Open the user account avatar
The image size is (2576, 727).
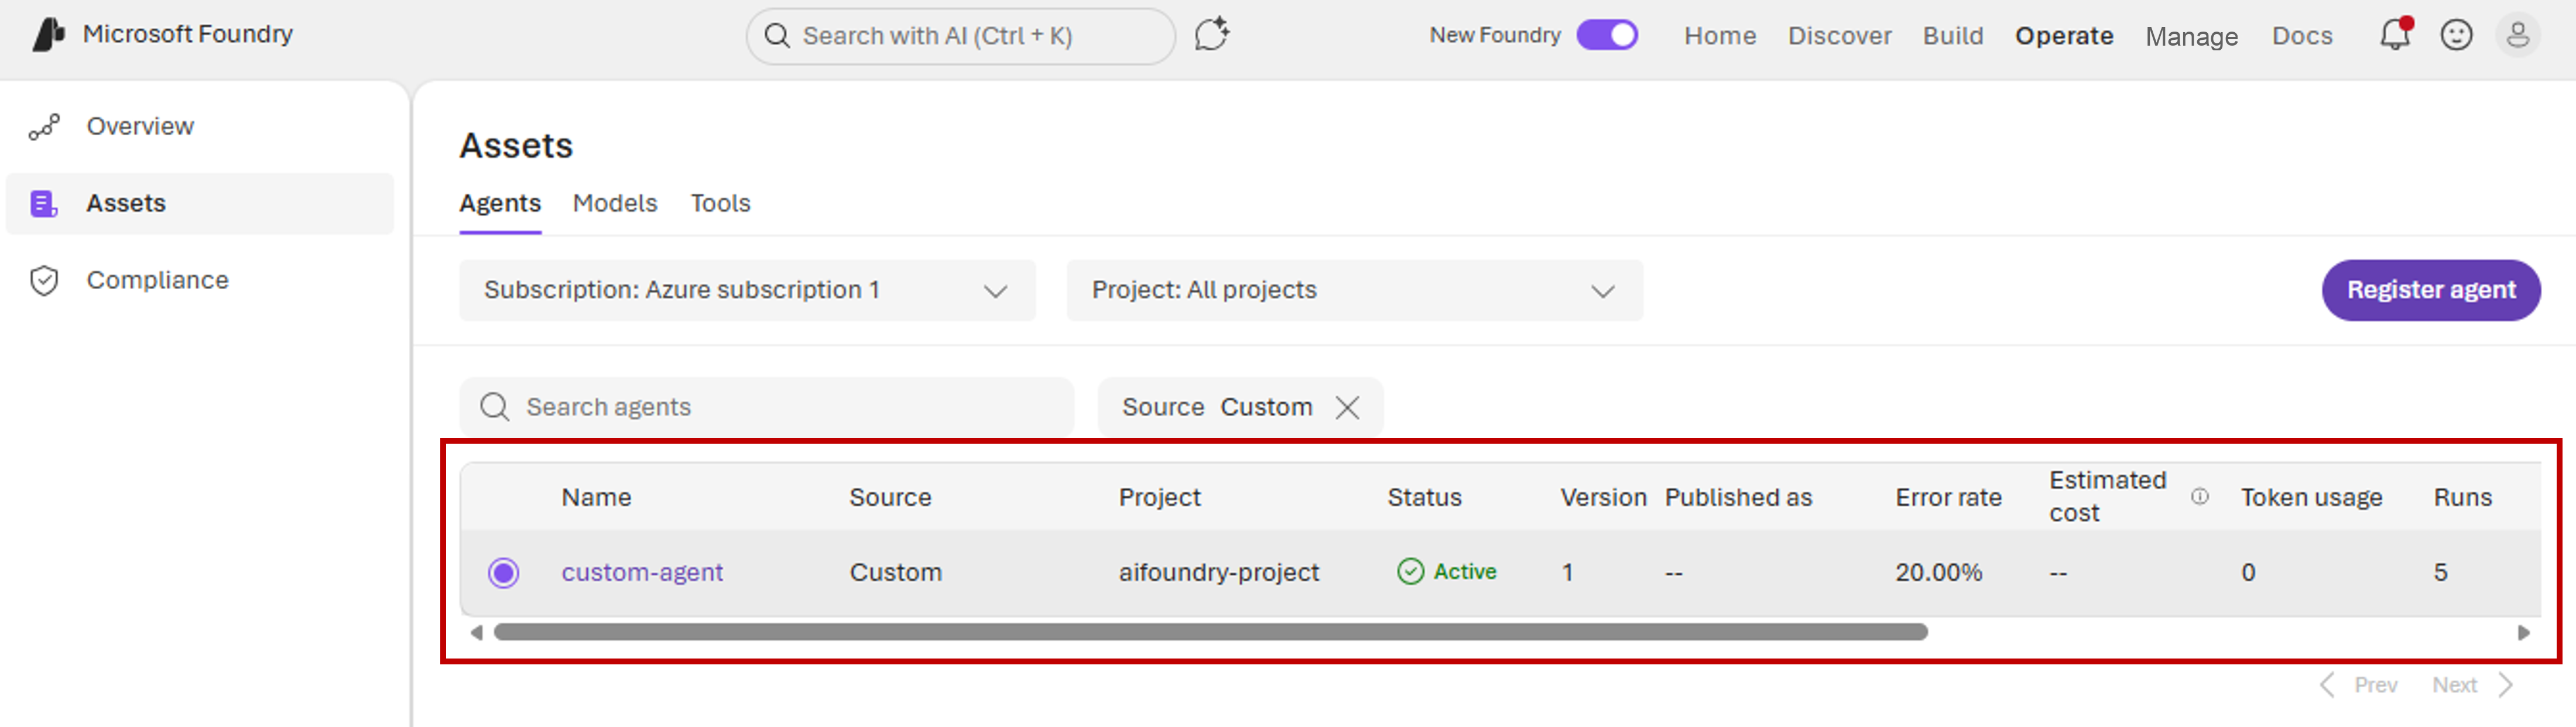pos(2517,35)
